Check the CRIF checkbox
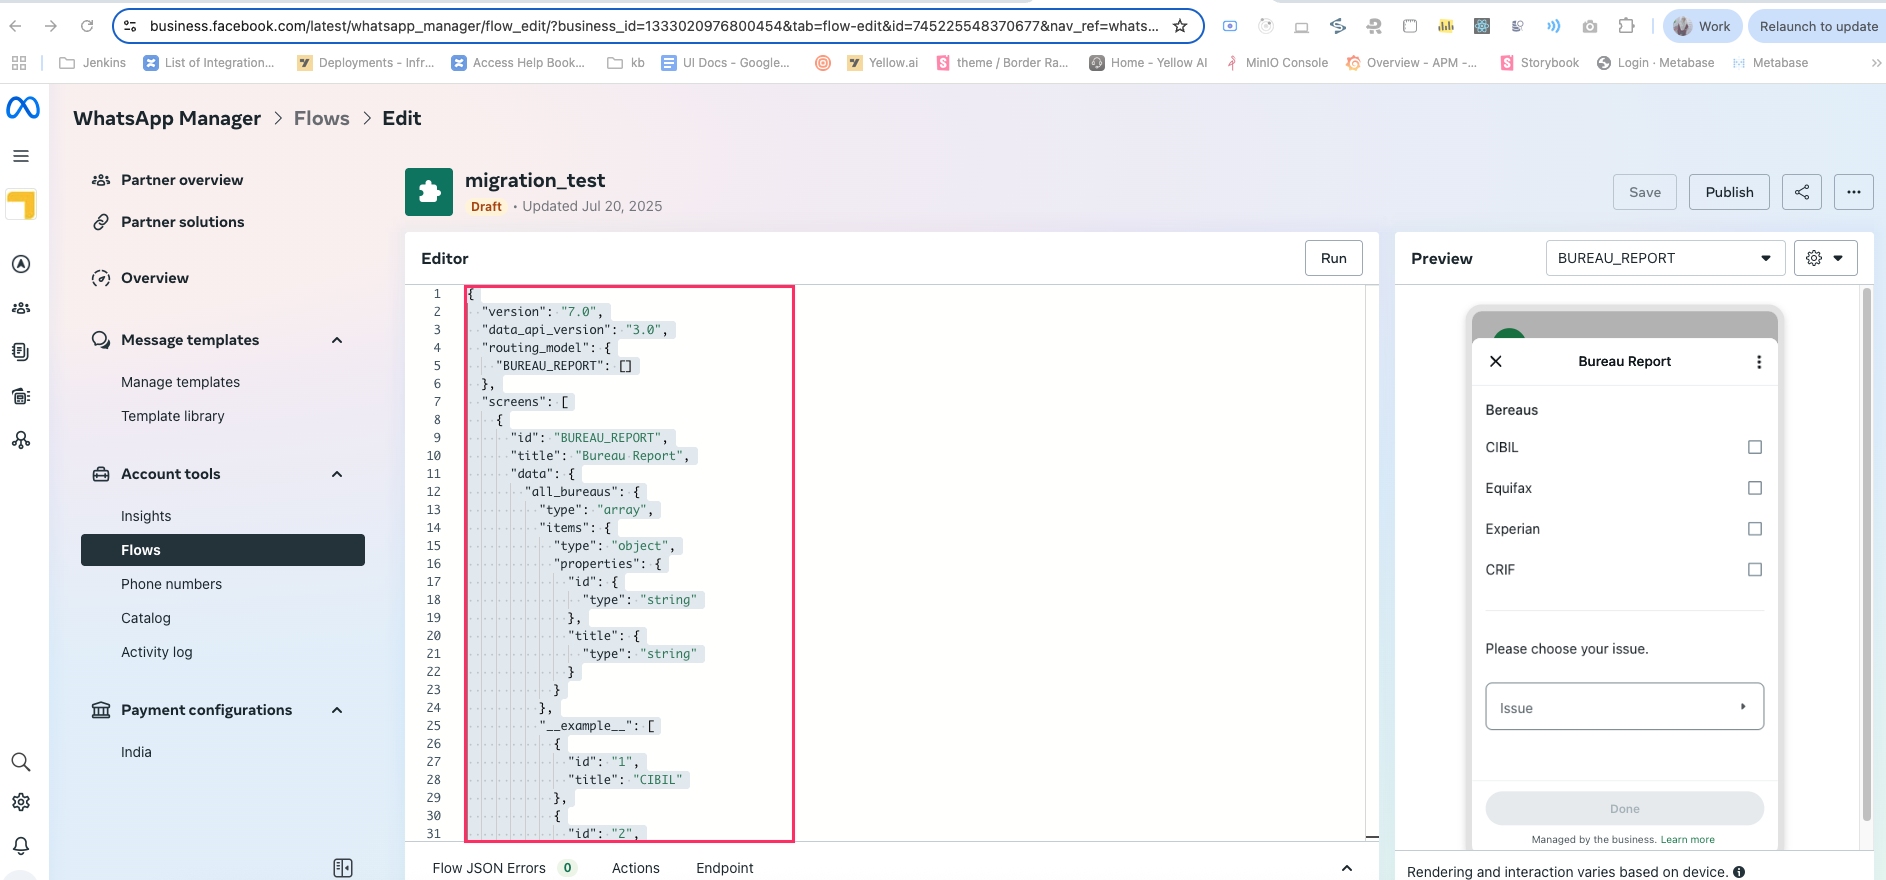 tap(1755, 570)
